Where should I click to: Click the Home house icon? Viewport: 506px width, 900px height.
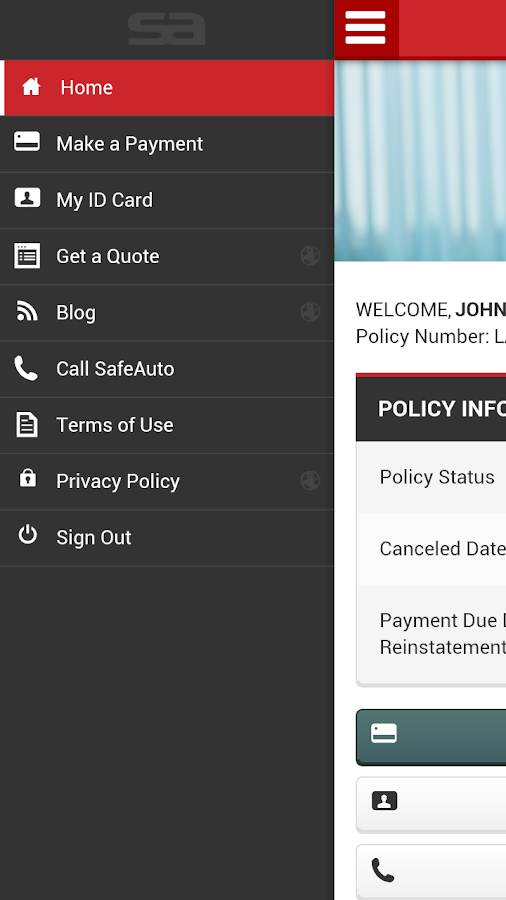point(31,87)
